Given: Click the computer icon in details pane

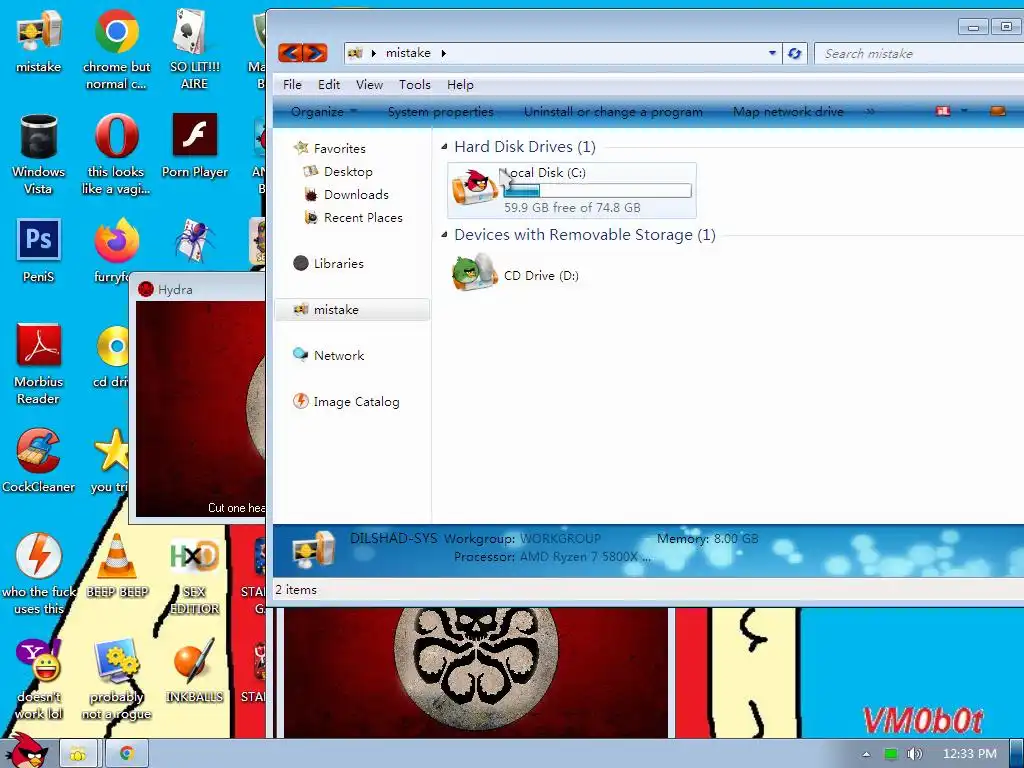Looking at the screenshot, I should click(x=313, y=550).
